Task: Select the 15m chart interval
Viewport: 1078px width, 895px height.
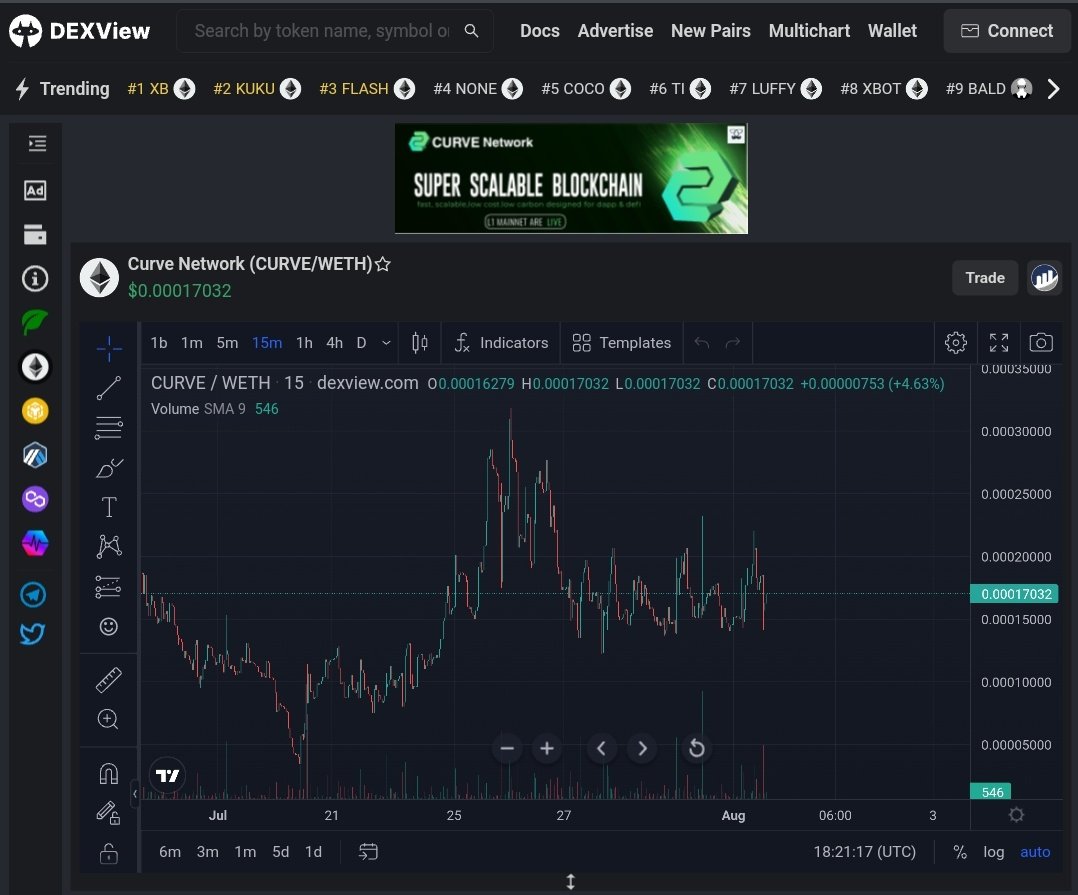Action: (267, 342)
